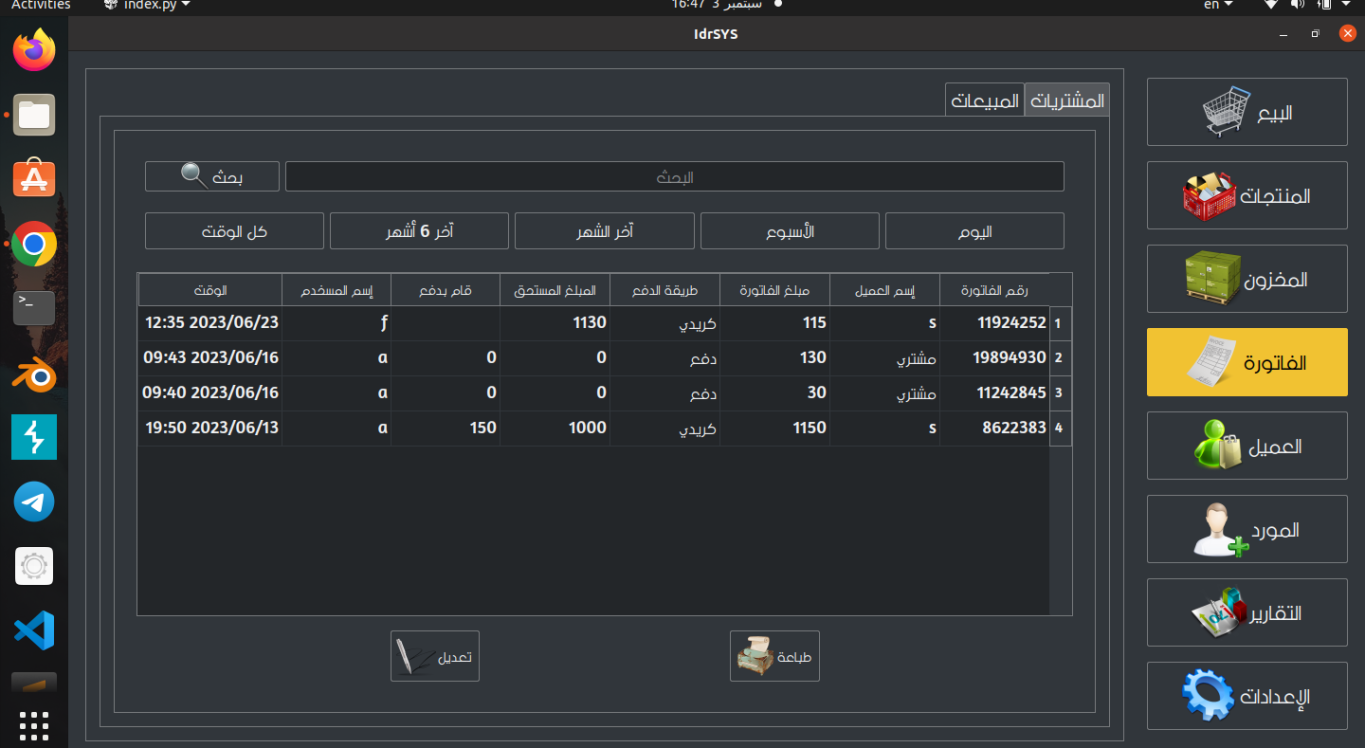Open Visual Studio Code from the dock
The width and height of the screenshot is (1365, 748).
click(x=34, y=631)
